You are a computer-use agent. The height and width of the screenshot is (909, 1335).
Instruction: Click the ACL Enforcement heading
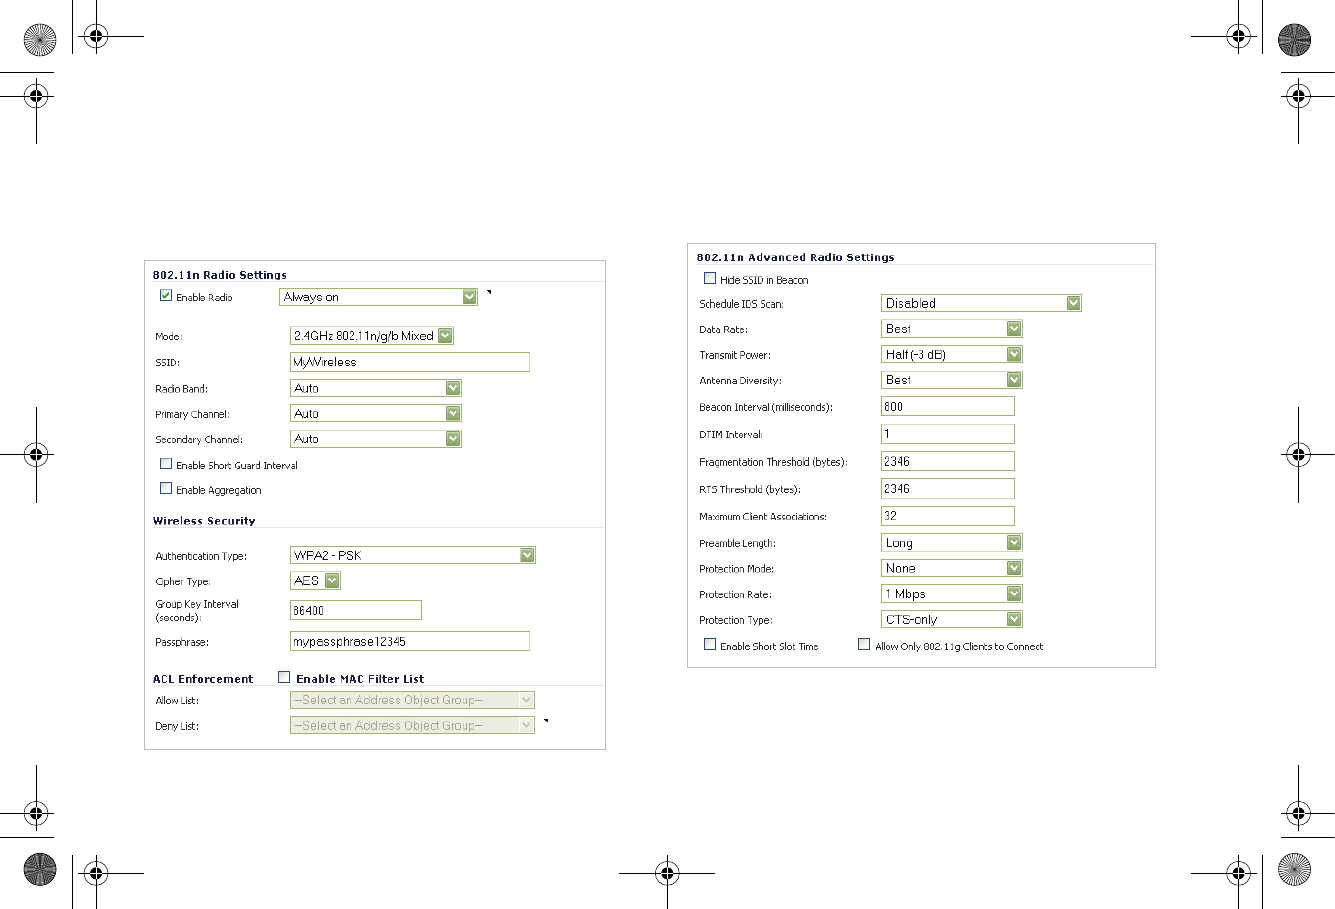pos(203,679)
